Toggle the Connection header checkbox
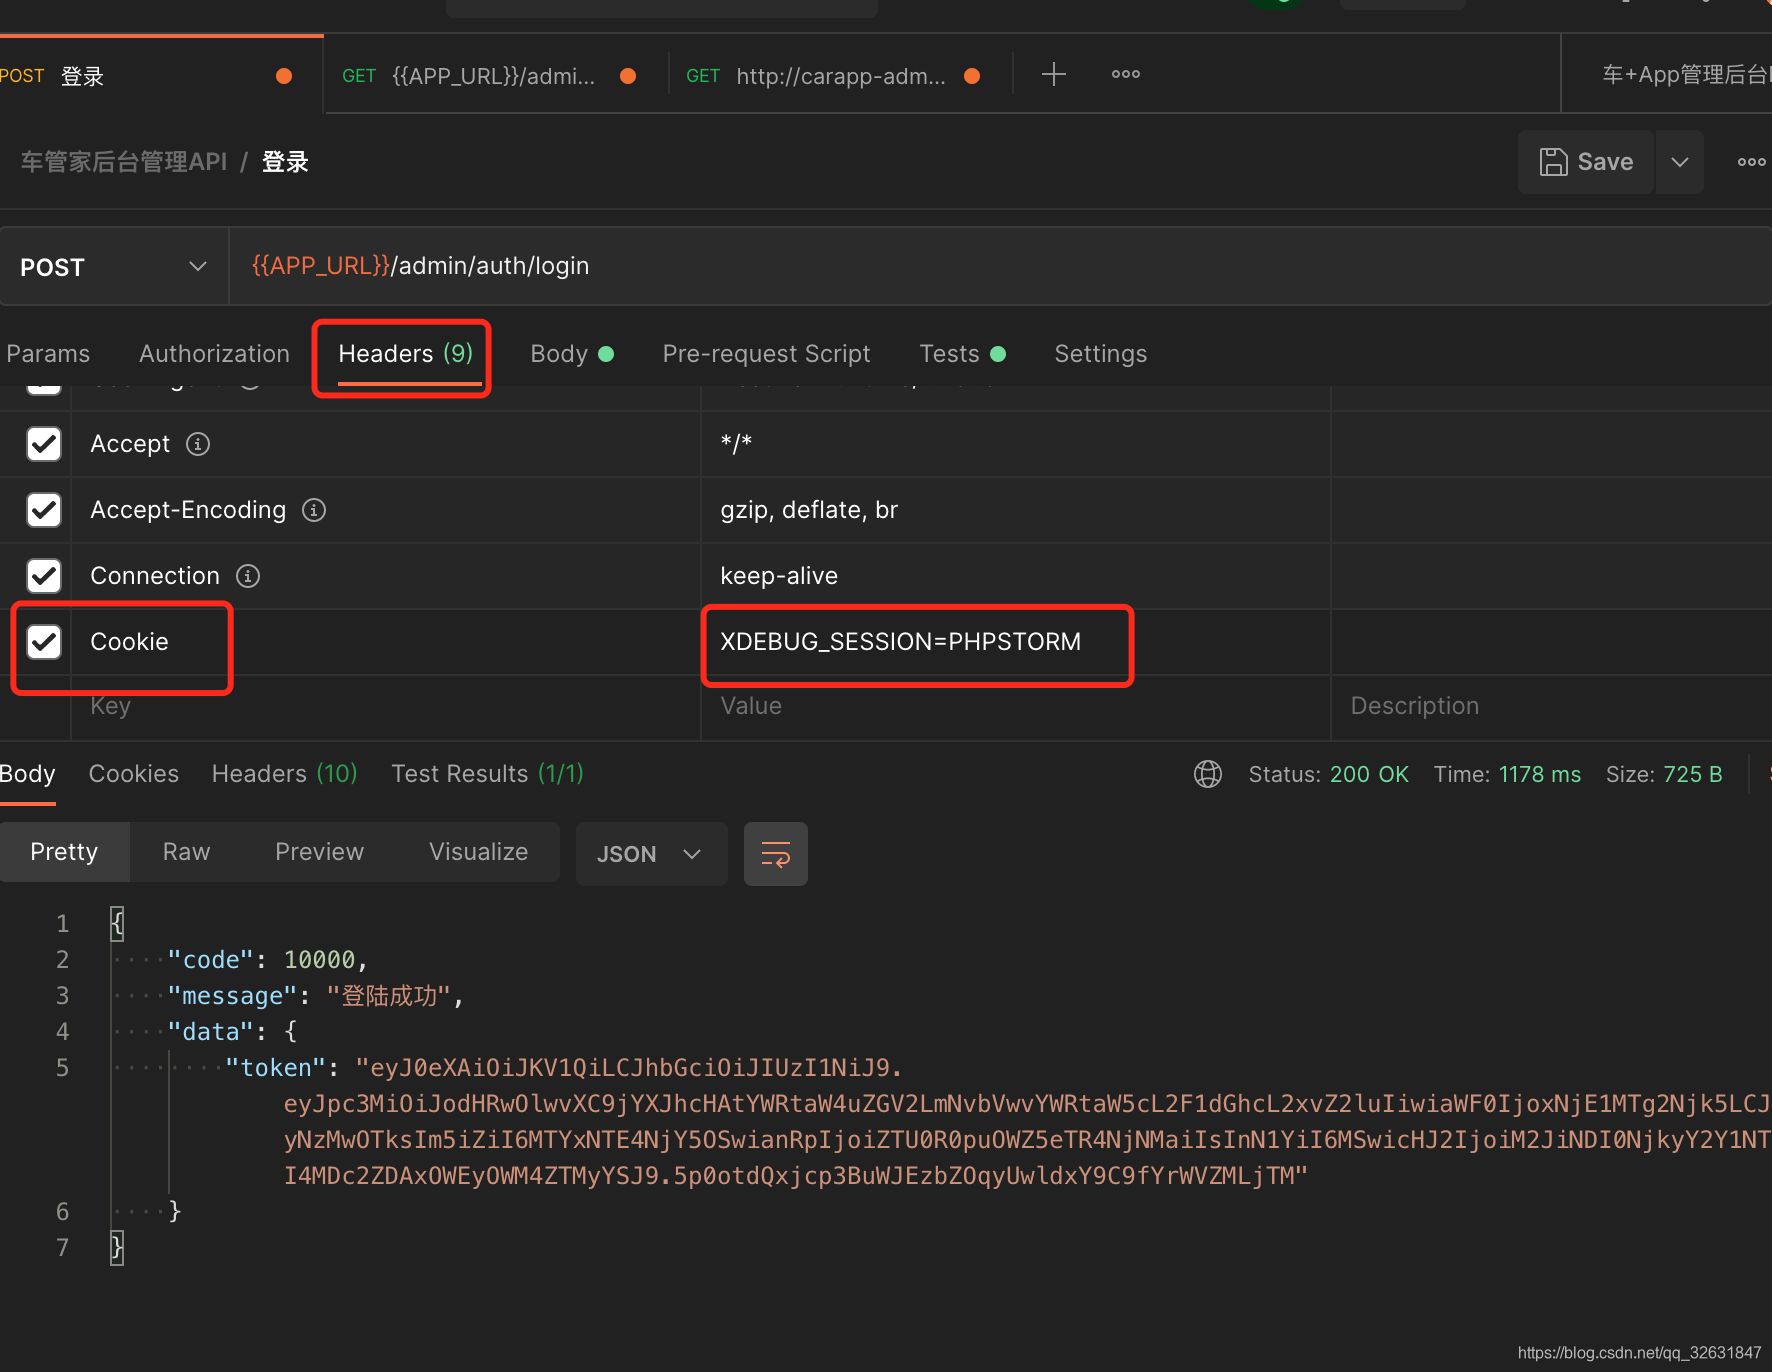Viewport: 1772px width, 1372px height. pyautogui.click(x=43, y=576)
